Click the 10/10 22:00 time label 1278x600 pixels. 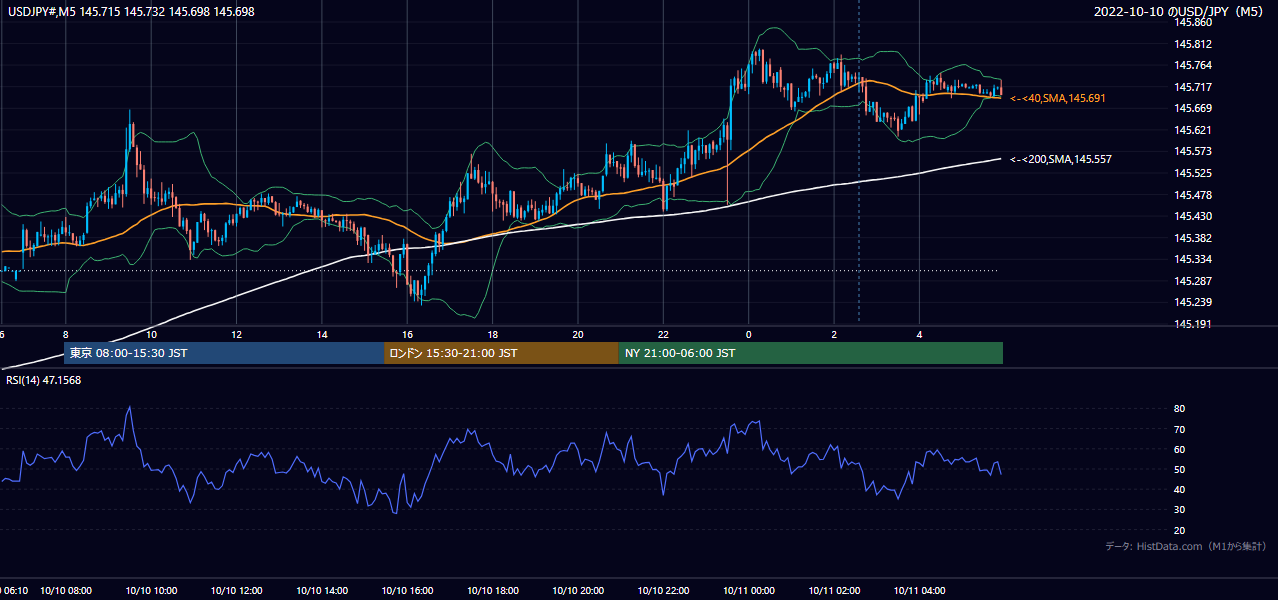tap(663, 591)
